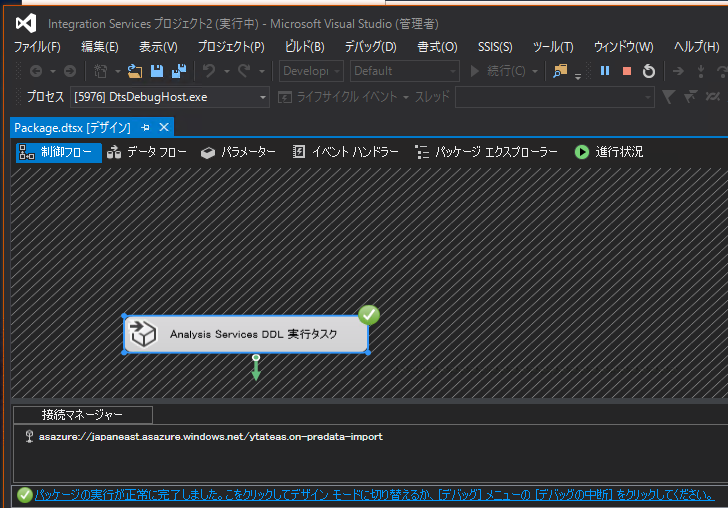
Task: Click the Visual Studio logo icon
Action: coord(26,23)
